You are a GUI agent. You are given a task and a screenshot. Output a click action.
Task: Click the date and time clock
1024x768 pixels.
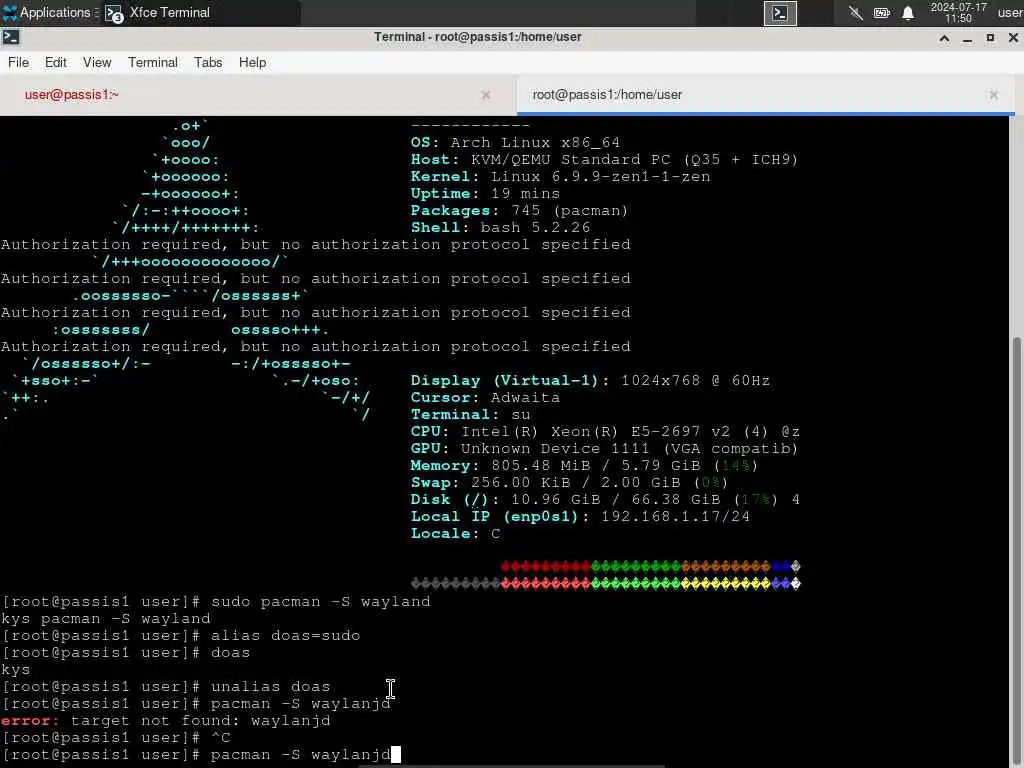coord(958,13)
